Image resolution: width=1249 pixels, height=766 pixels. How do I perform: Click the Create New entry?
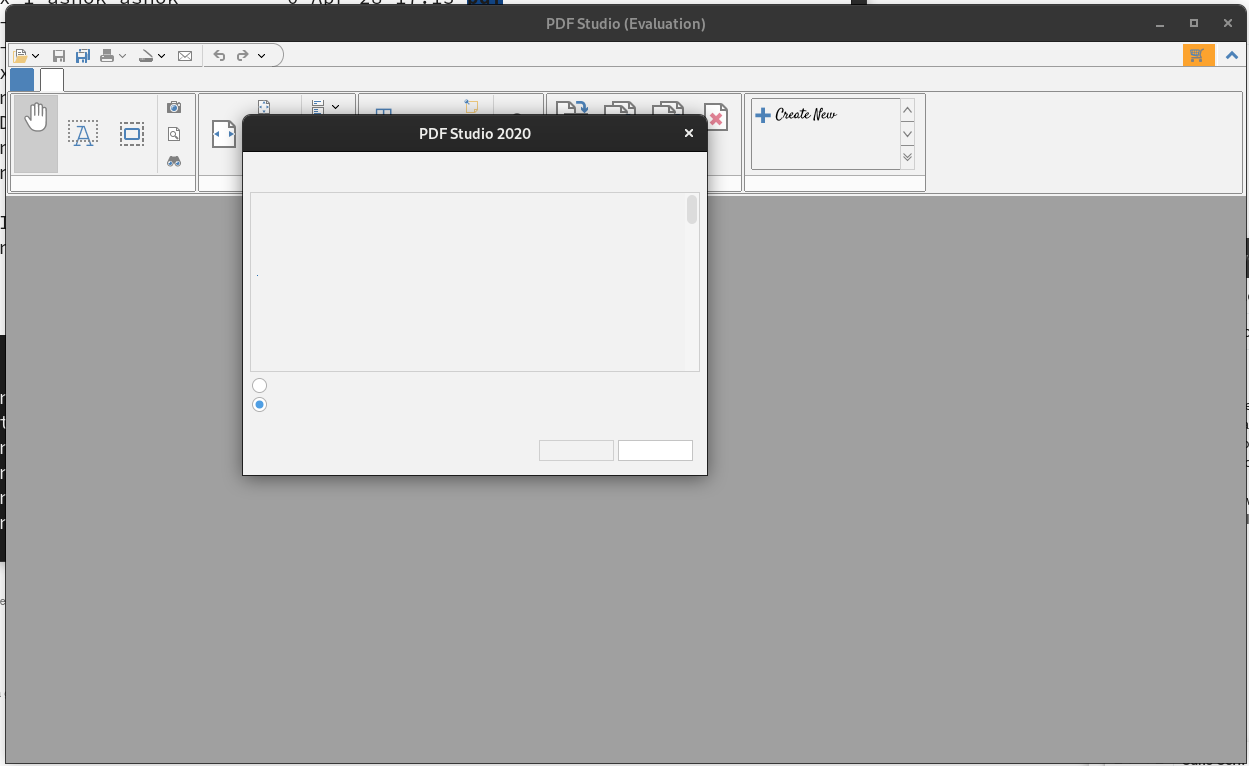(x=795, y=115)
